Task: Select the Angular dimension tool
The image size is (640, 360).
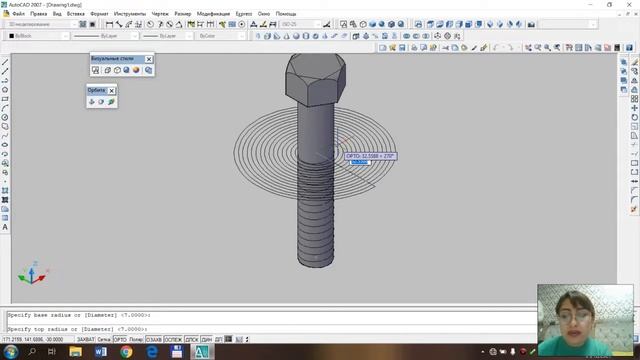Action: click(179, 24)
